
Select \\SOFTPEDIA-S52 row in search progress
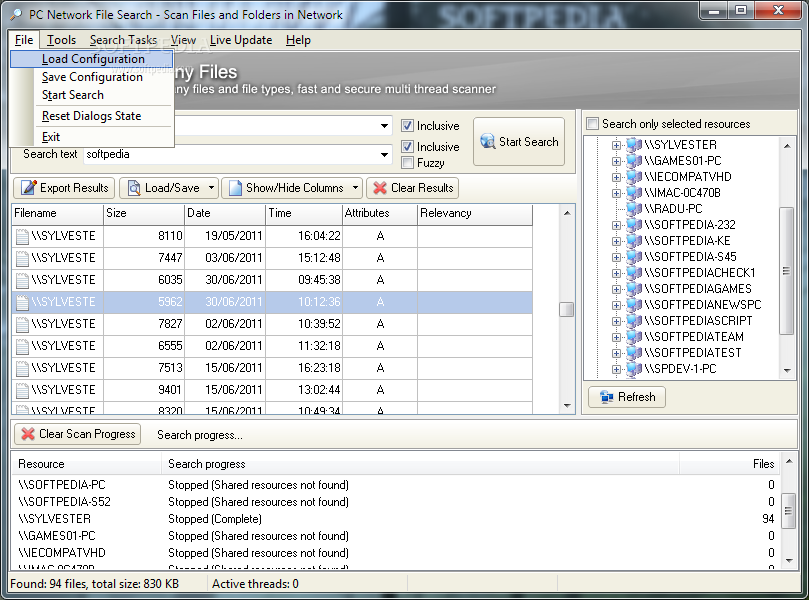pyautogui.click(x=396, y=502)
